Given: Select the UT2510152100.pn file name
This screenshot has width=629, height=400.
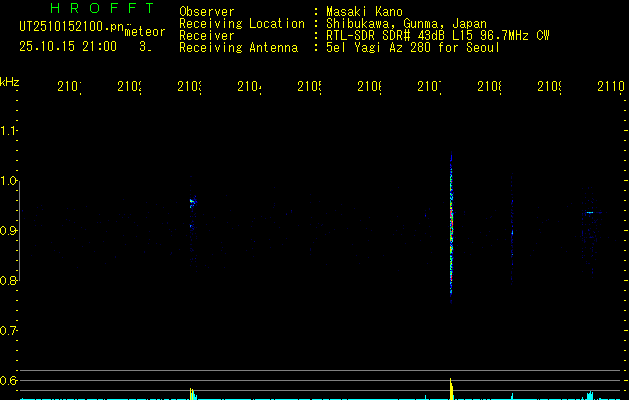Looking at the screenshot, I should [x=71, y=27].
